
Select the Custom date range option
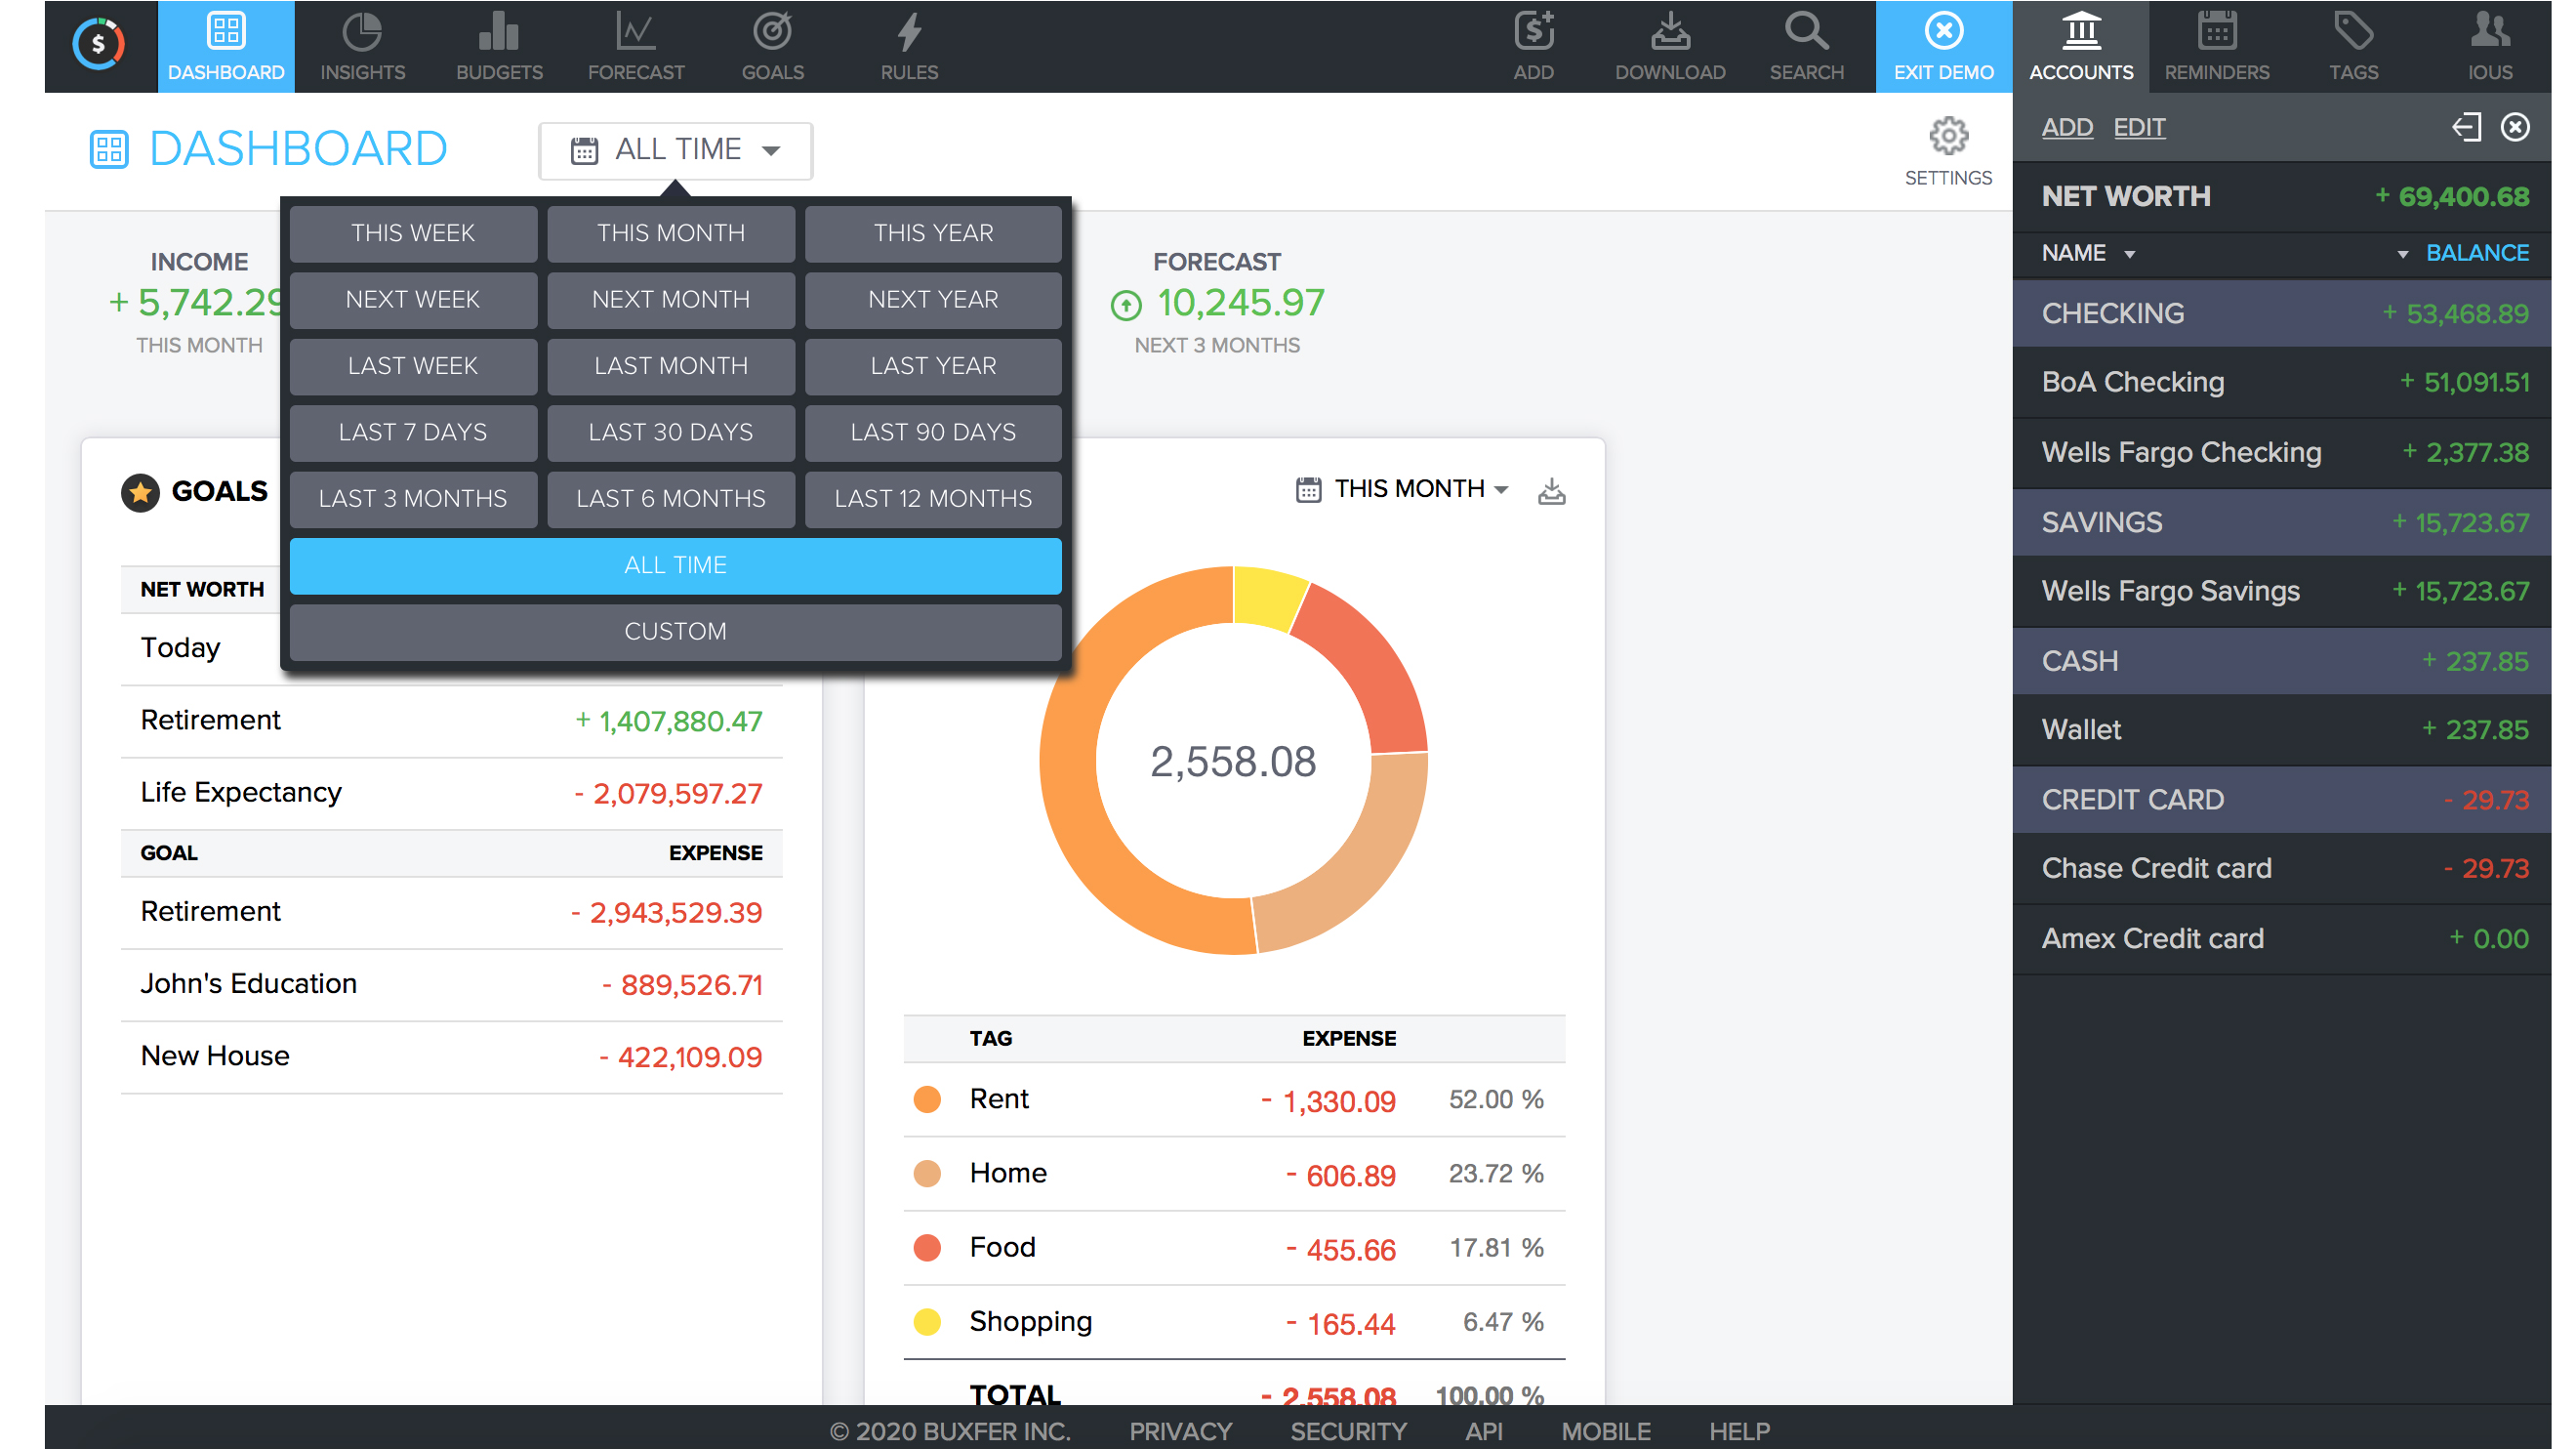(675, 632)
